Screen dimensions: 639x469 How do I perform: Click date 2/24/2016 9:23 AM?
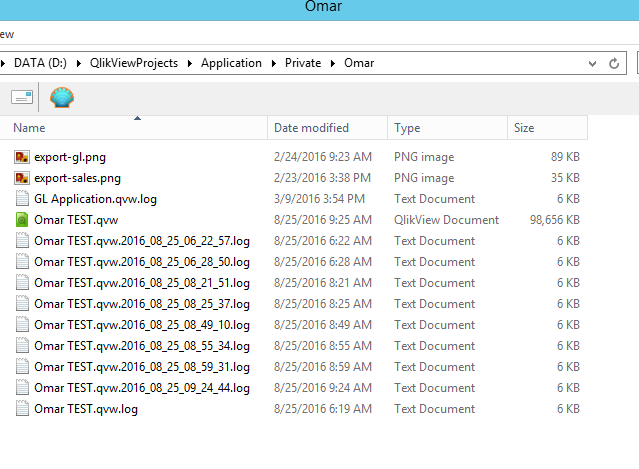click(x=323, y=157)
